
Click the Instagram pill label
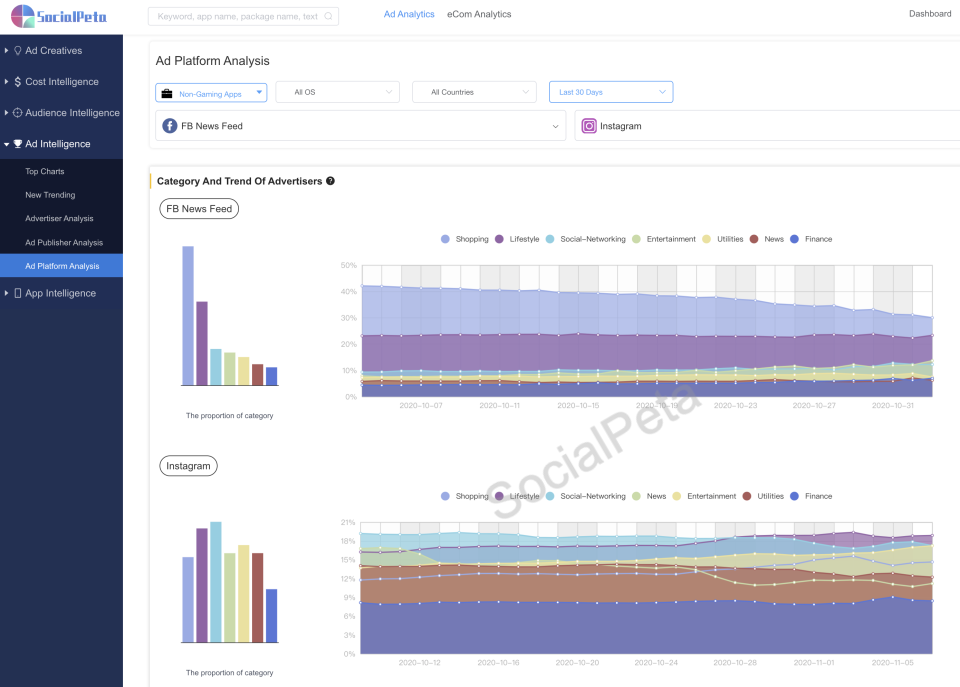pyautogui.click(x=188, y=466)
